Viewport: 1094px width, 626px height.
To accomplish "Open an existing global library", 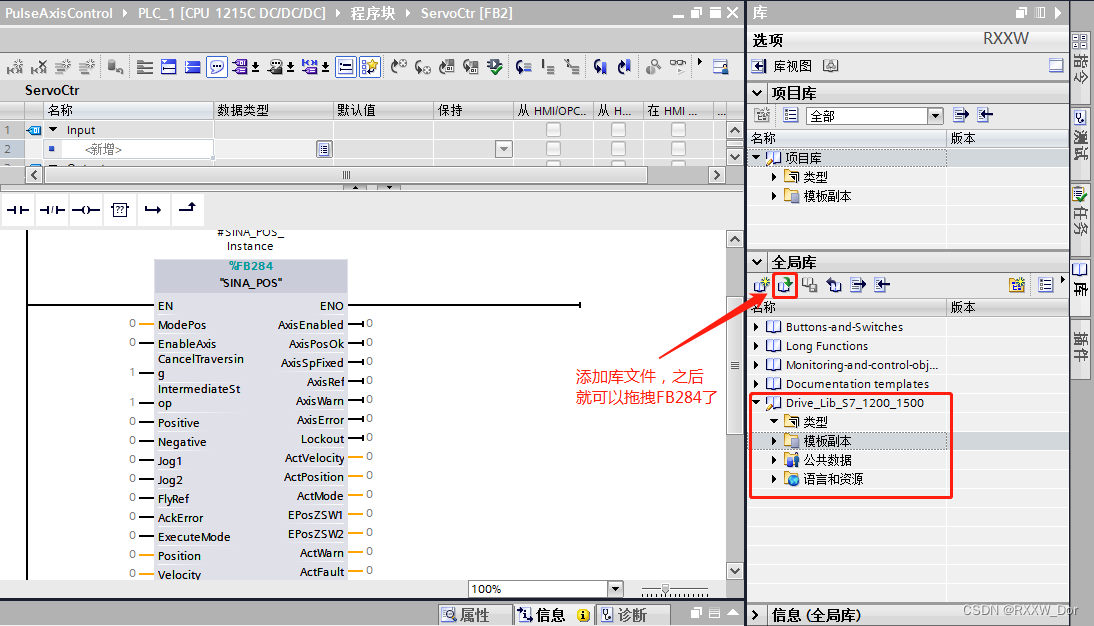I will [784, 285].
